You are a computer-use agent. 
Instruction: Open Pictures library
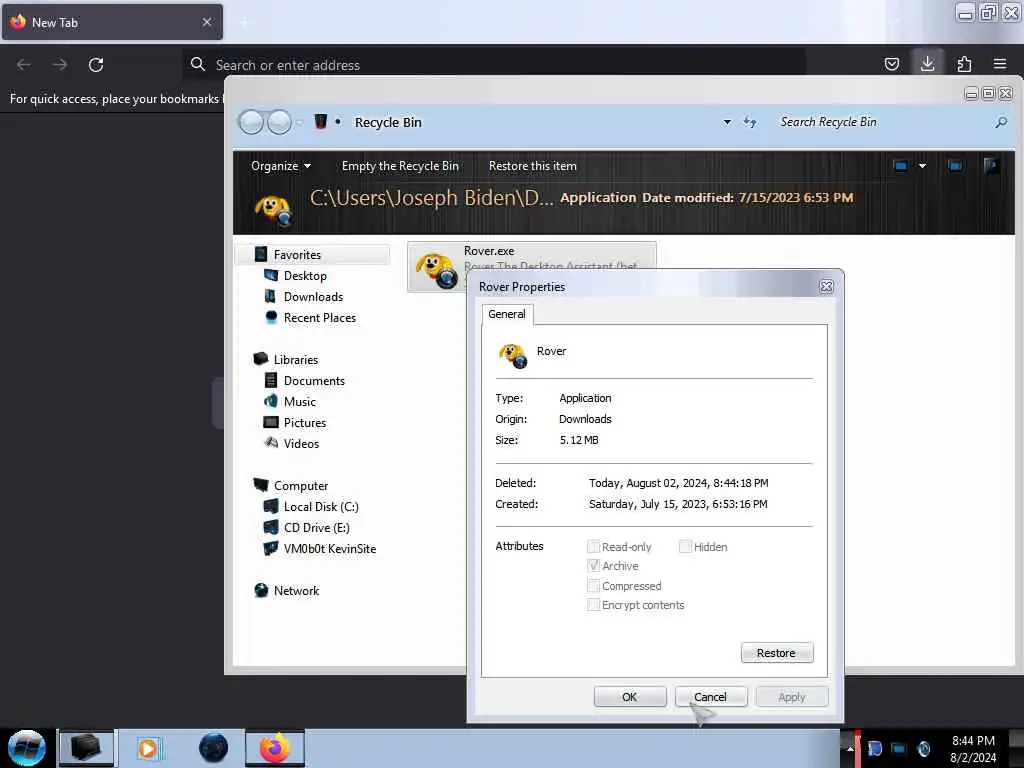coord(304,422)
